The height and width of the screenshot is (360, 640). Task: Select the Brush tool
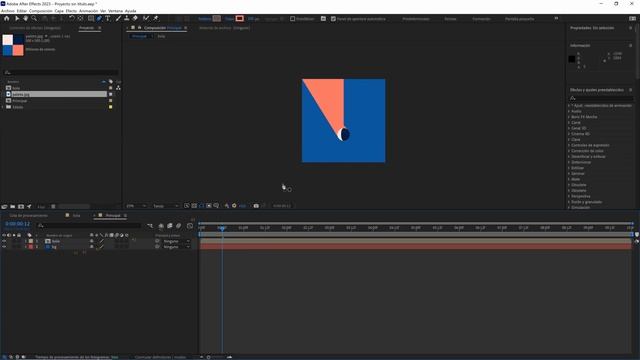tap(118, 18)
